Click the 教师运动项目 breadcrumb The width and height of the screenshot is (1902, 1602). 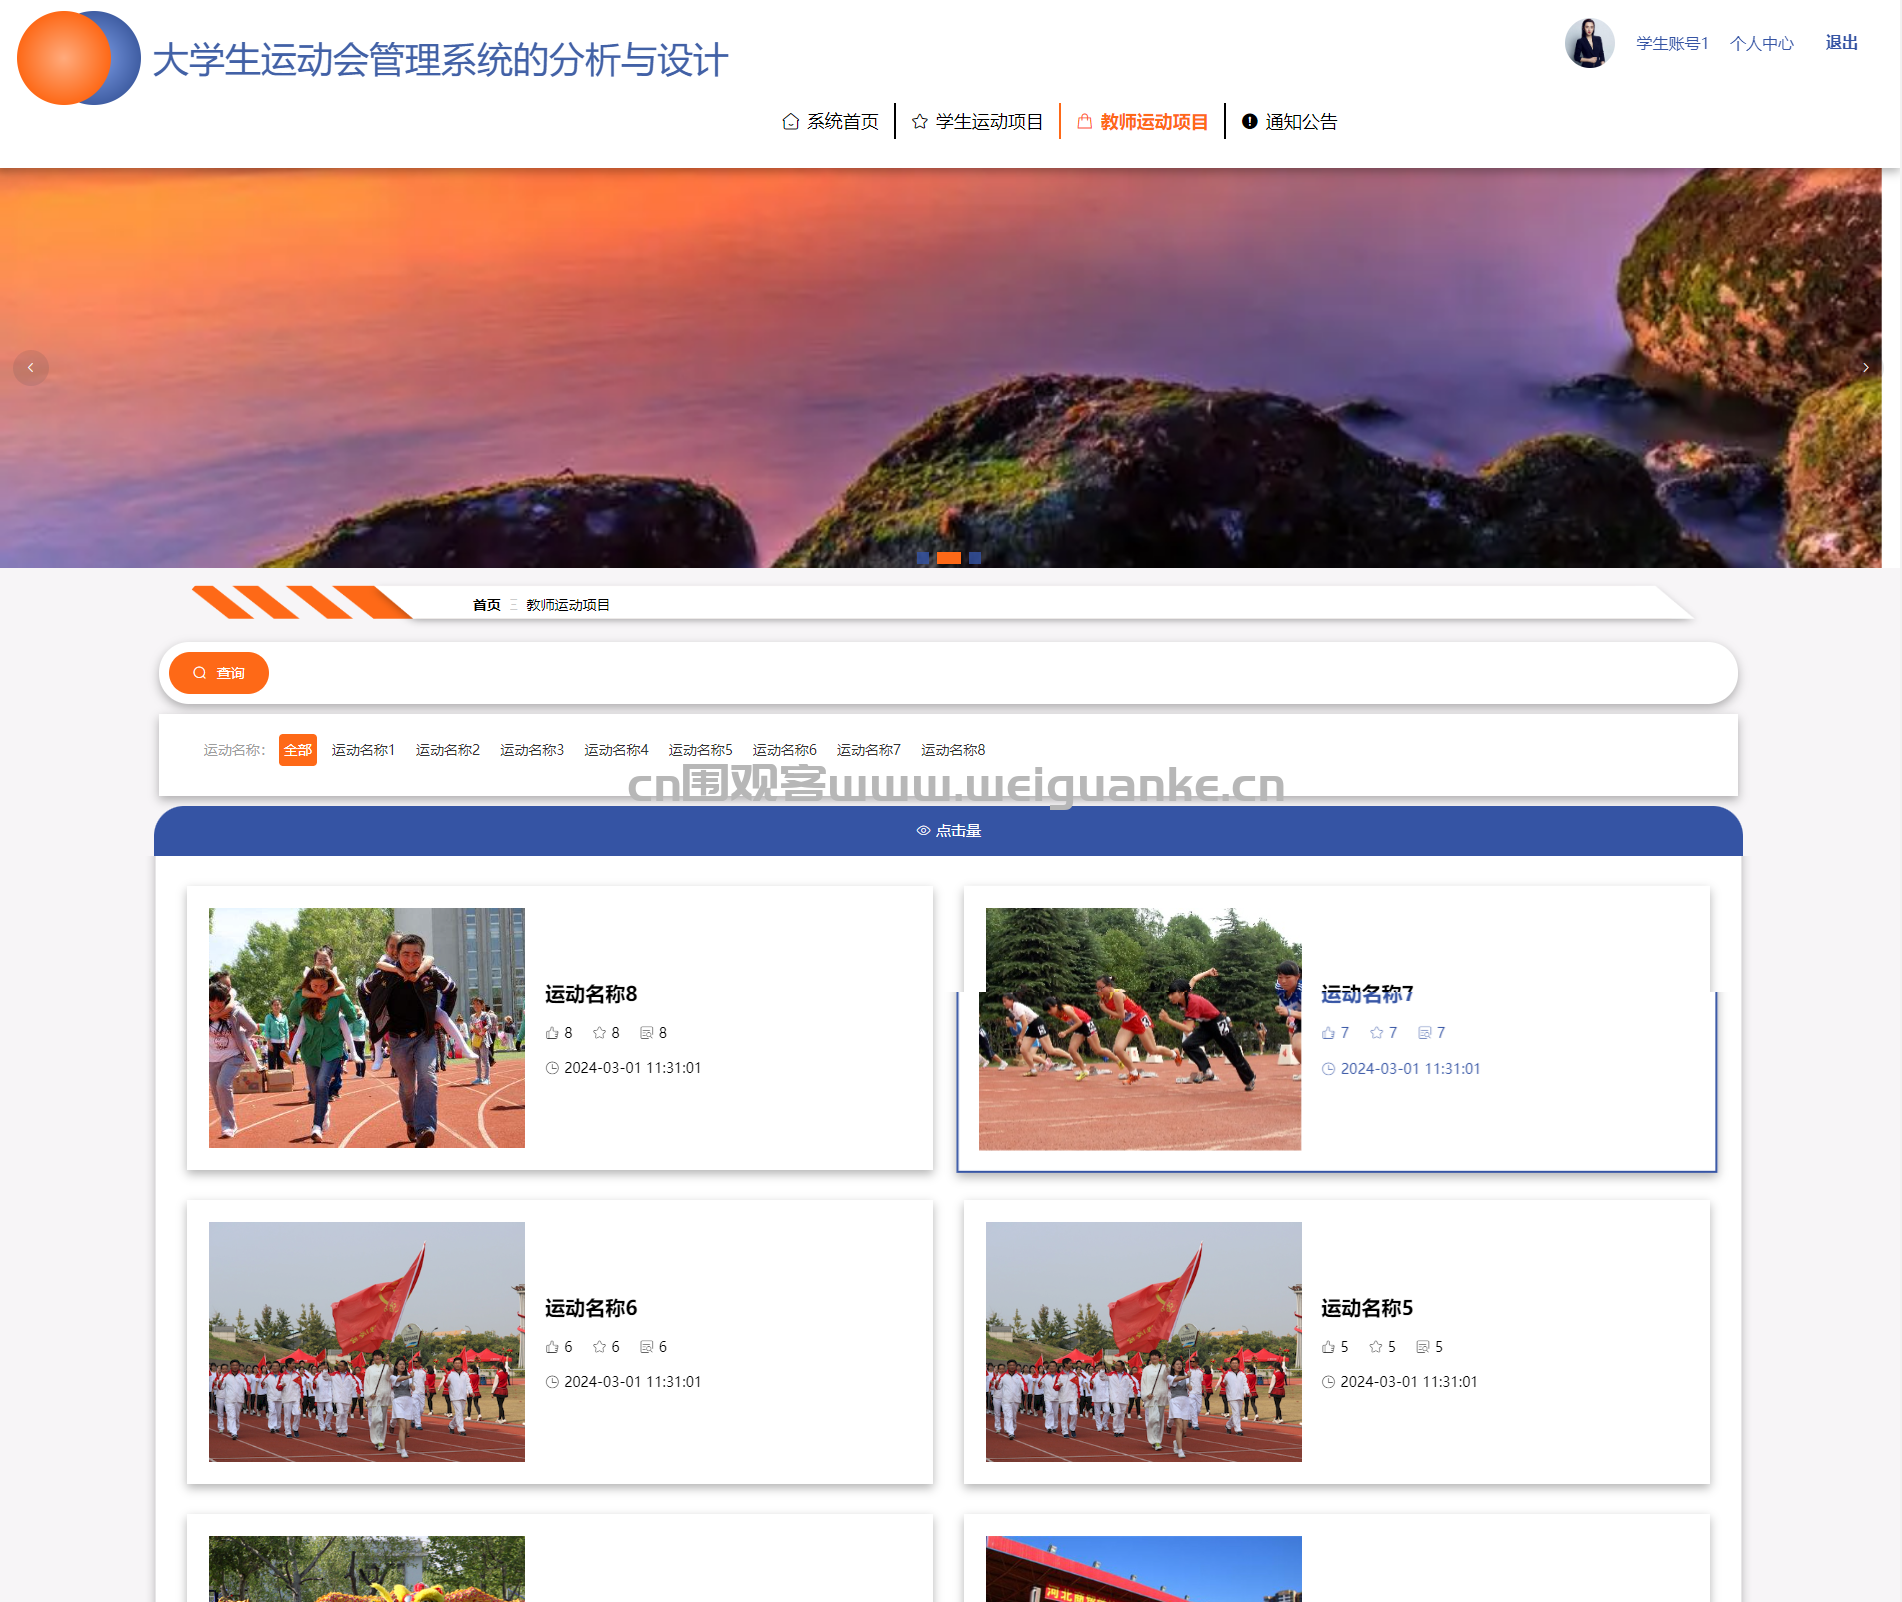[567, 605]
